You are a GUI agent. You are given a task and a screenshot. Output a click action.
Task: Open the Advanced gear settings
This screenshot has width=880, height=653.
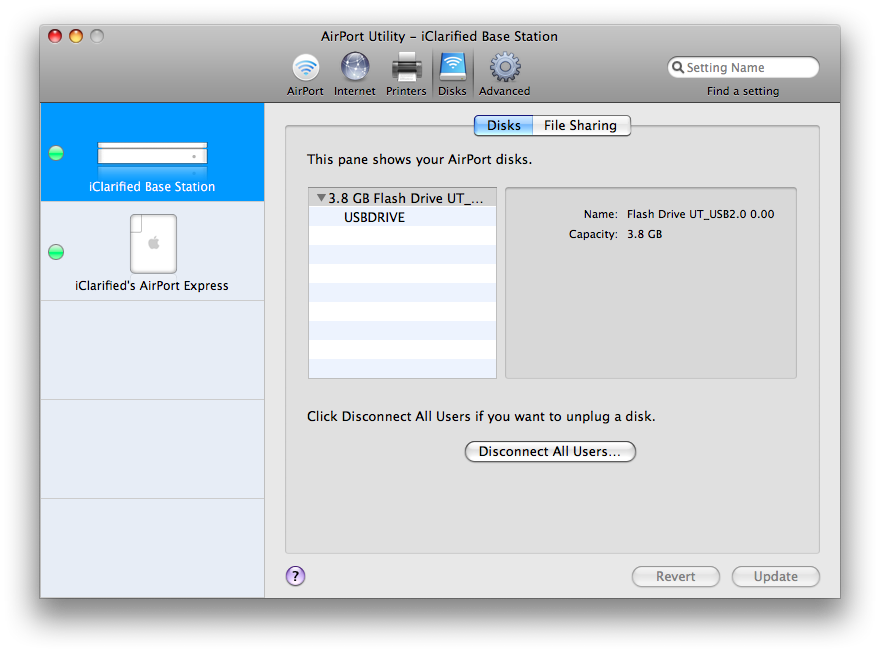point(504,74)
